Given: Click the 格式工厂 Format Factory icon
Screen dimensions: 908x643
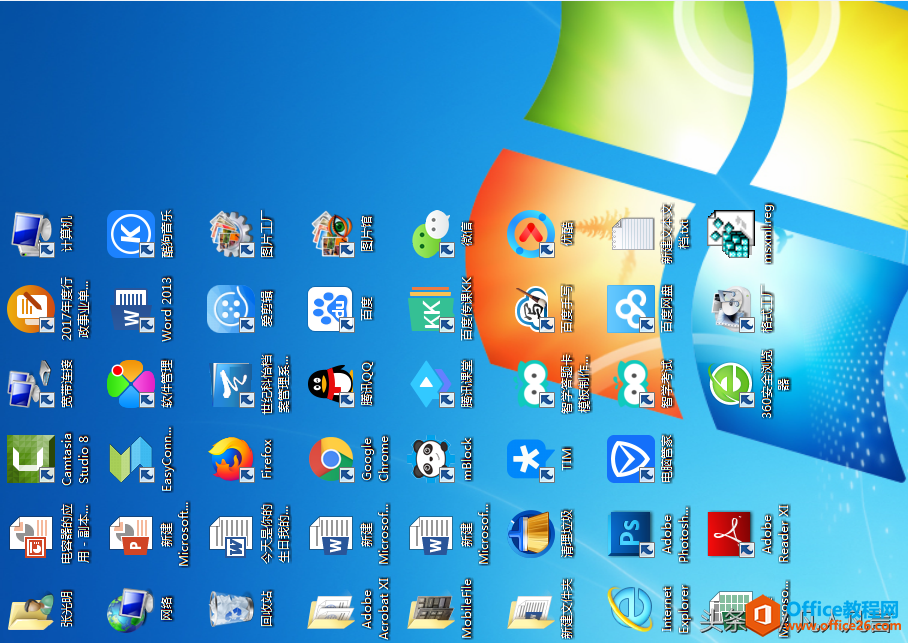Looking at the screenshot, I should pos(732,309).
